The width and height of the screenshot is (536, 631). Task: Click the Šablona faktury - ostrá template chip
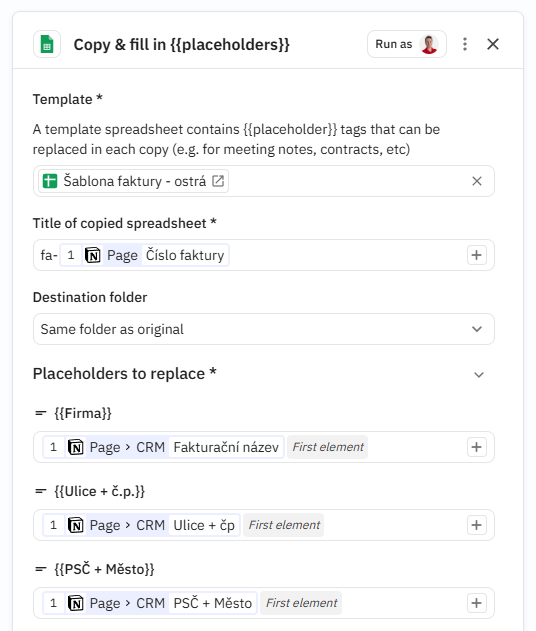pos(134,181)
